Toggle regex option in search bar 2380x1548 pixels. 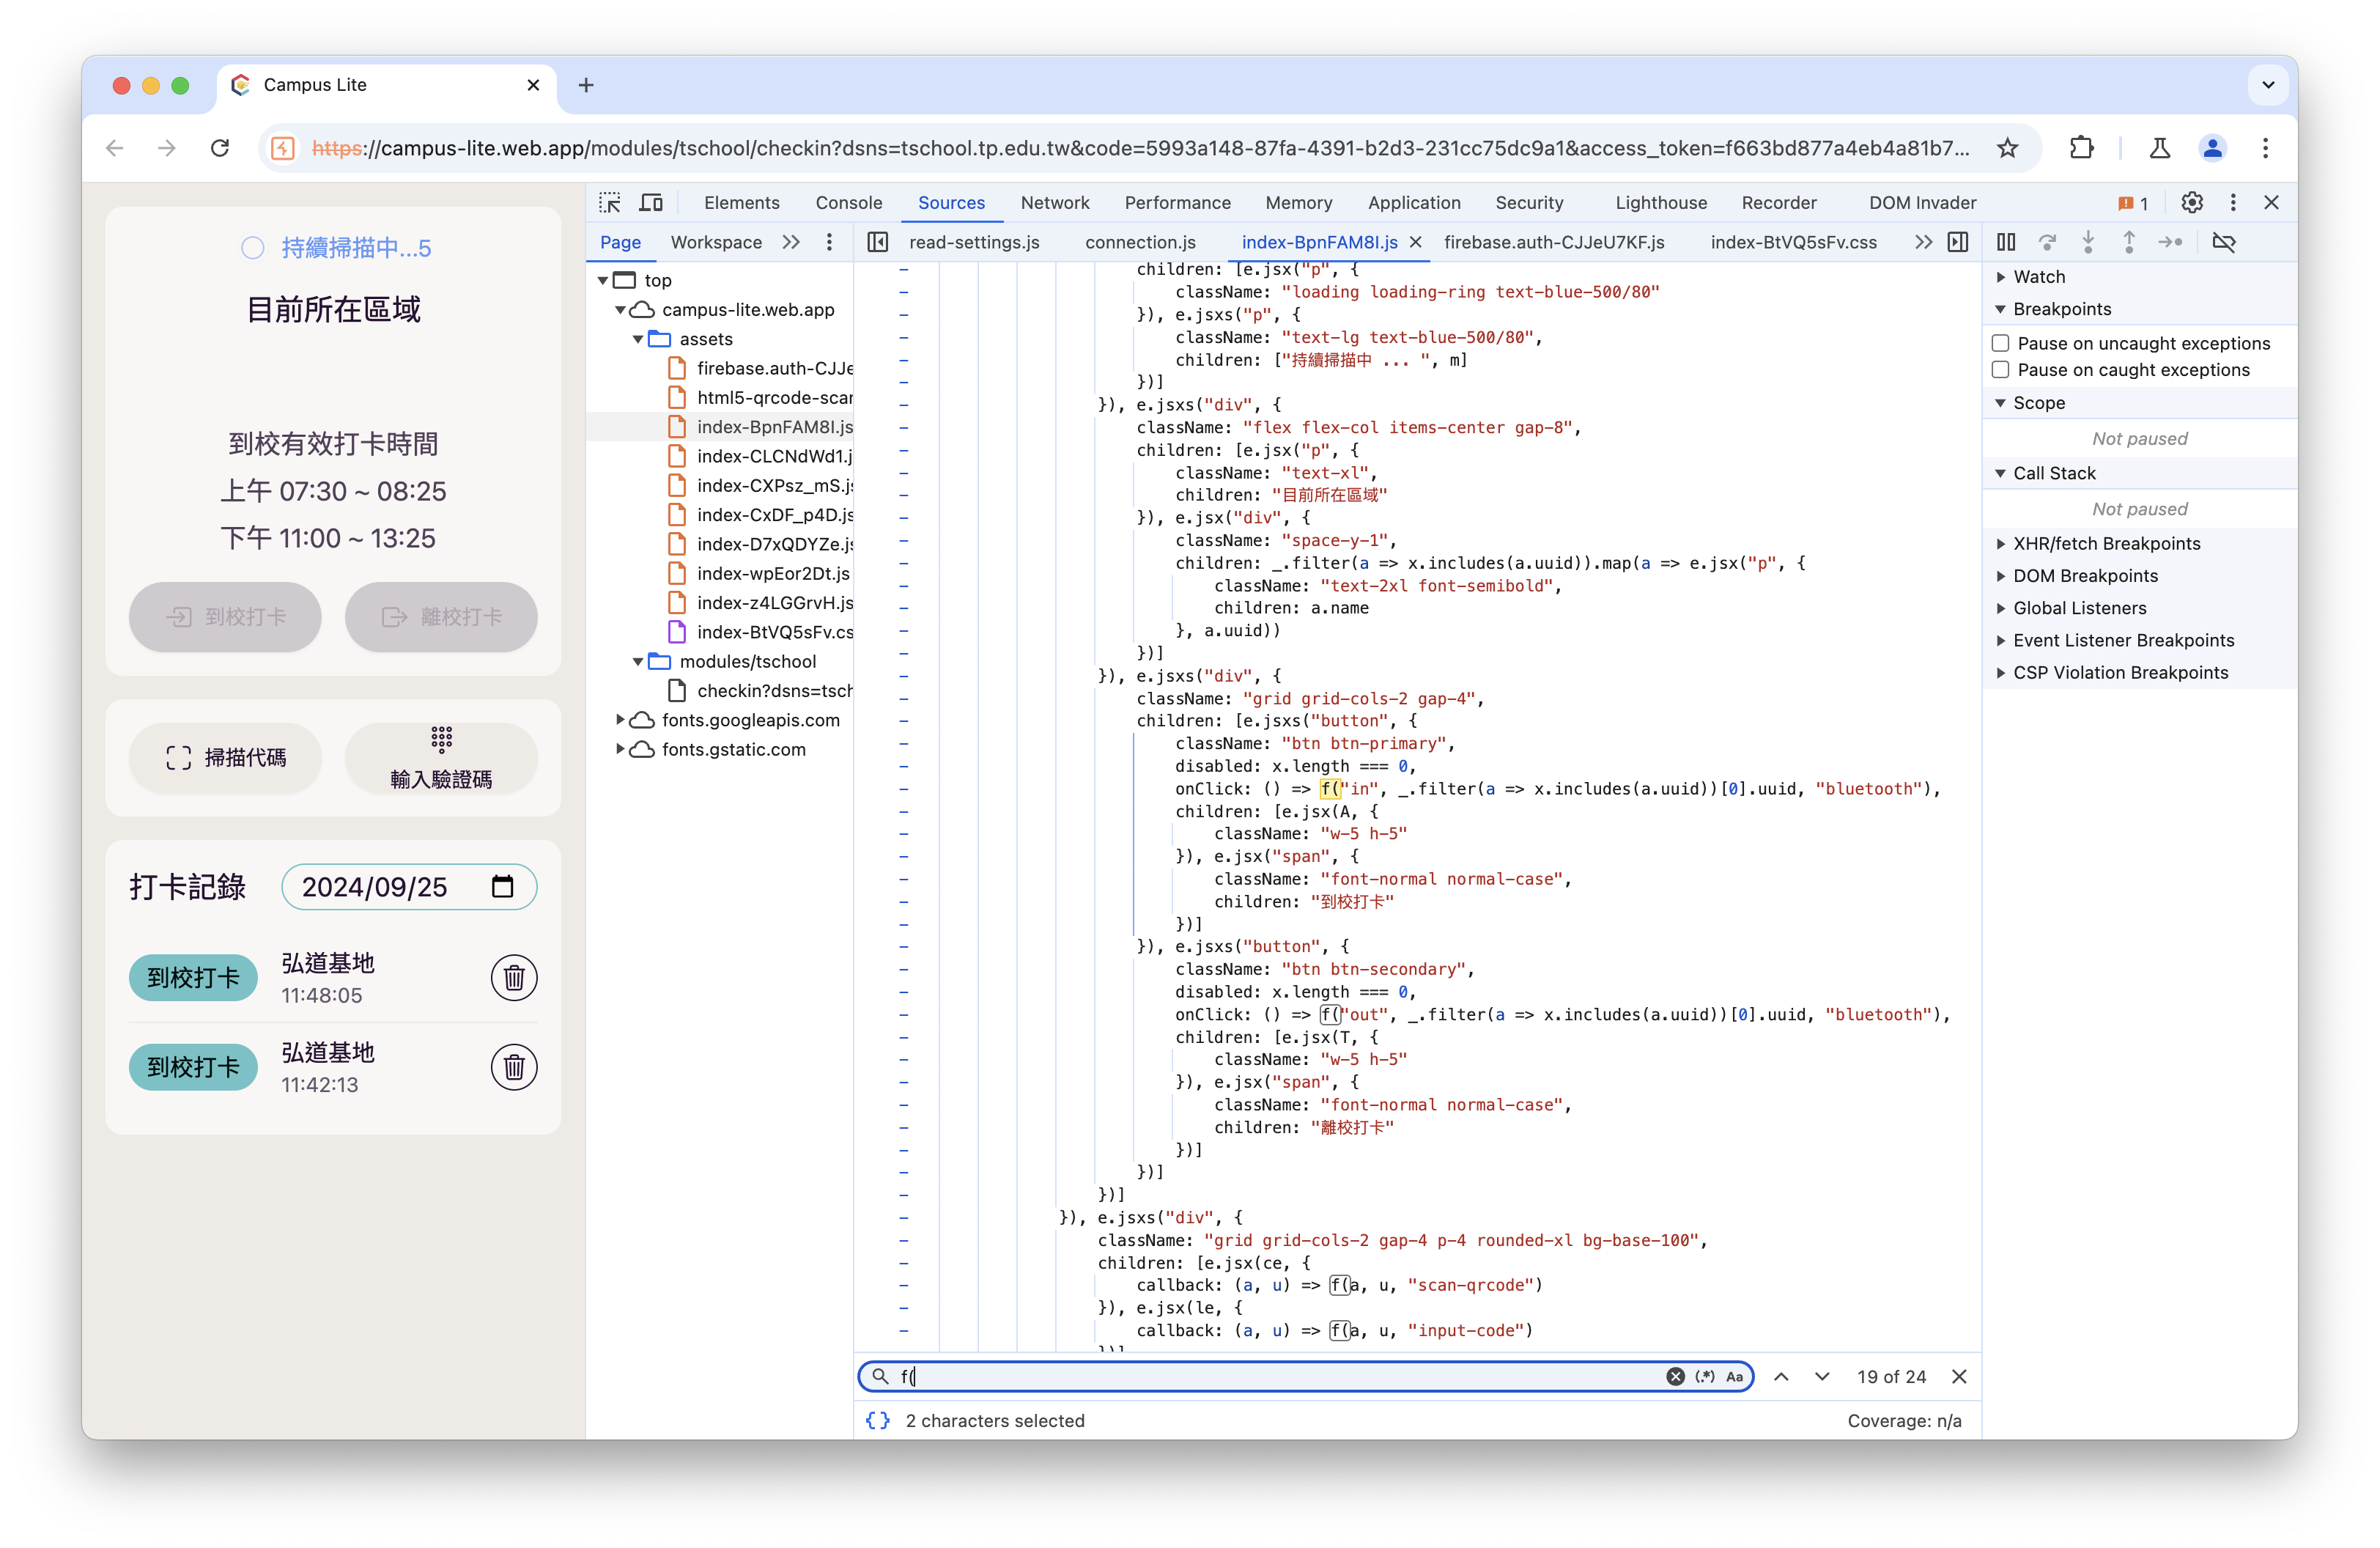(1705, 1377)
